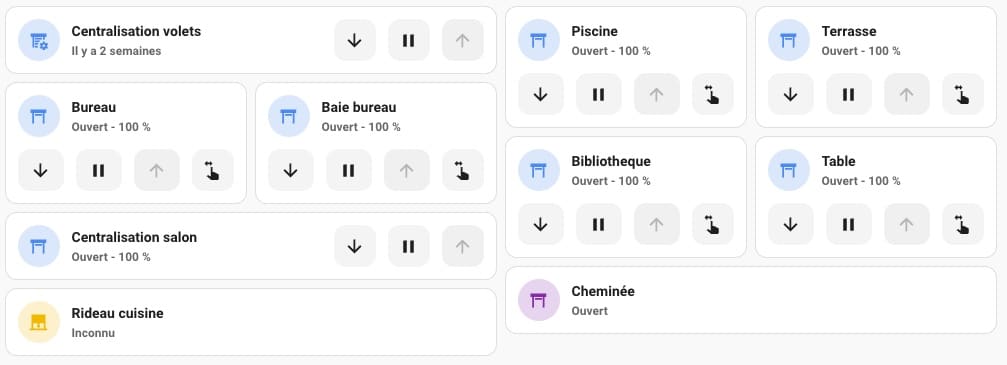
Task: Stop the Baie bureau shutter
Action: point(348,170)
